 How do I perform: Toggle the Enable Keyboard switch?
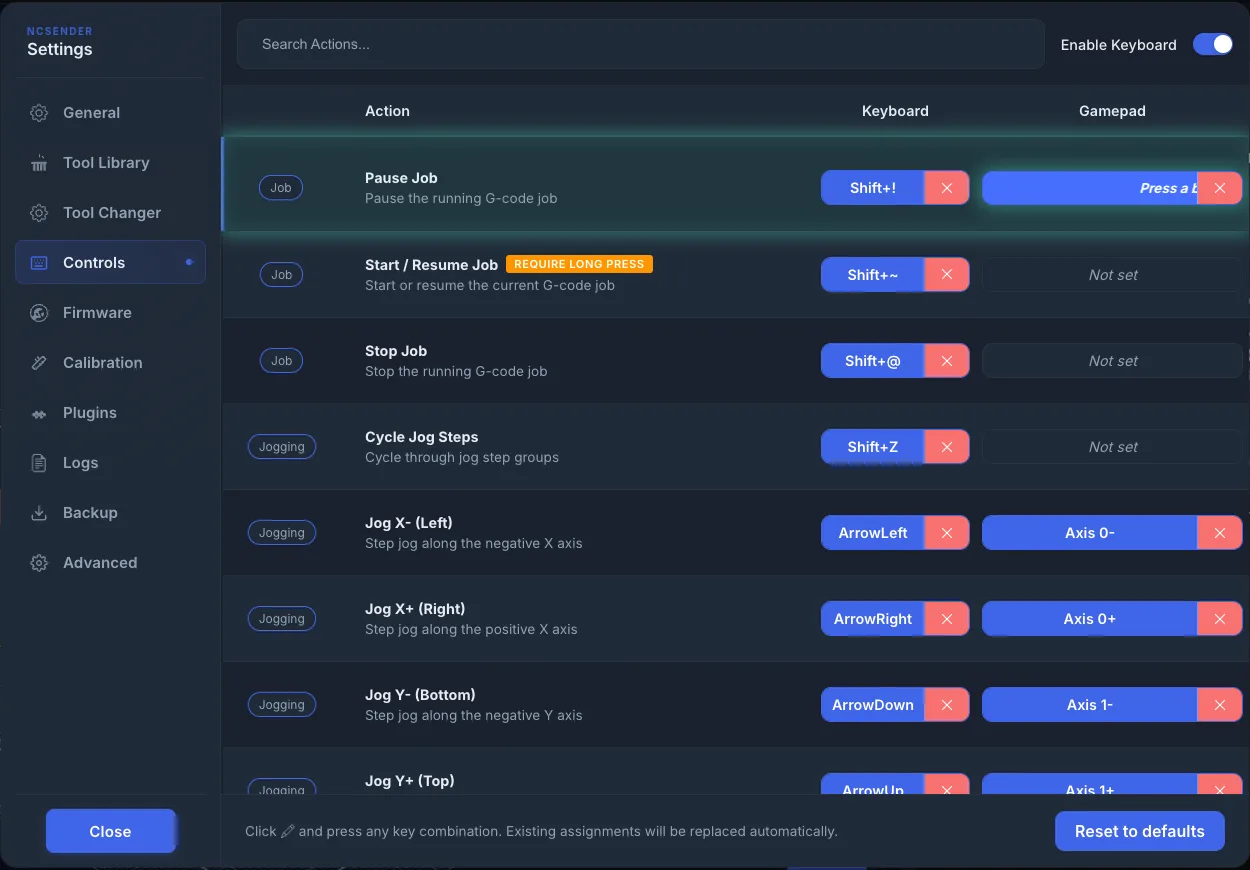click(x=1213, y=44)
